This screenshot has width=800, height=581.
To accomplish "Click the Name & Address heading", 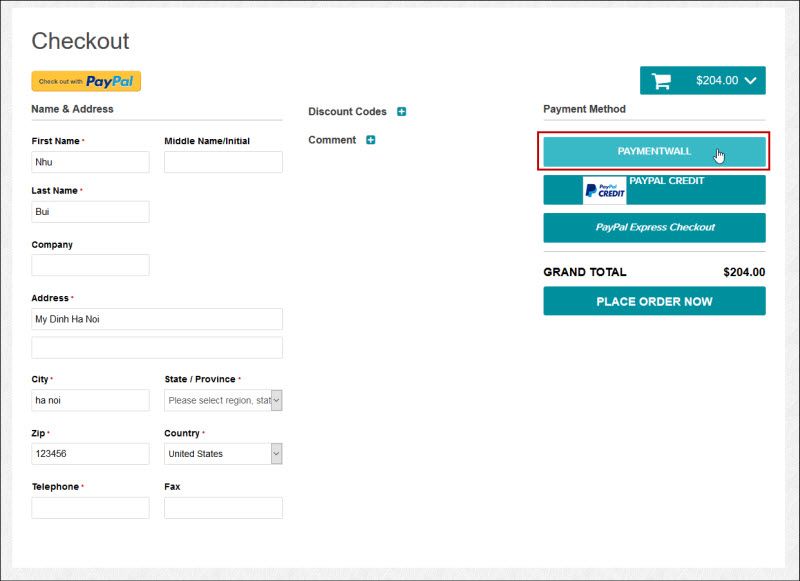I will (72, 109).
